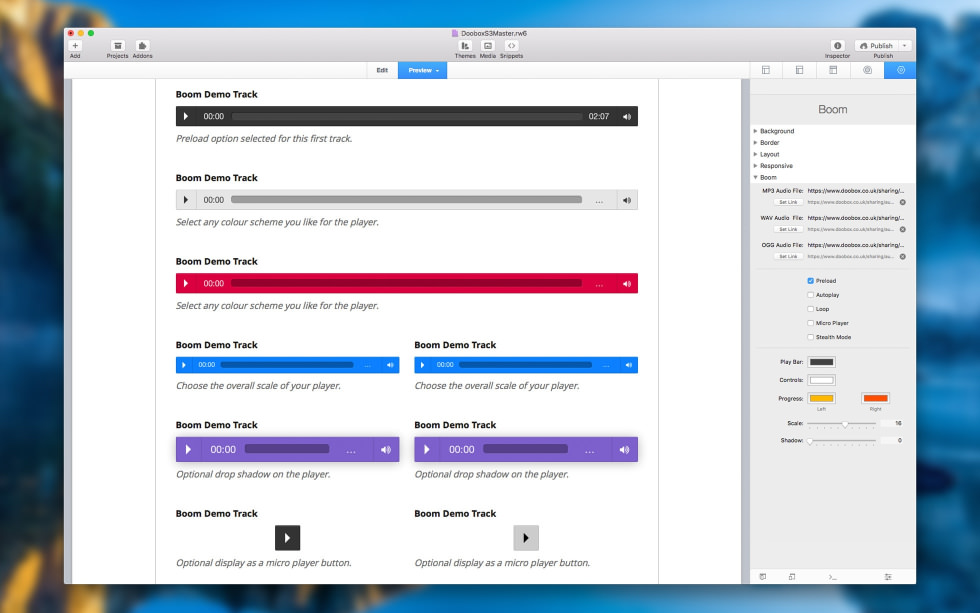This screenshot has height=613, width=980.
Task: Enable the Autoplay checkbox
Action: point(811,295)
